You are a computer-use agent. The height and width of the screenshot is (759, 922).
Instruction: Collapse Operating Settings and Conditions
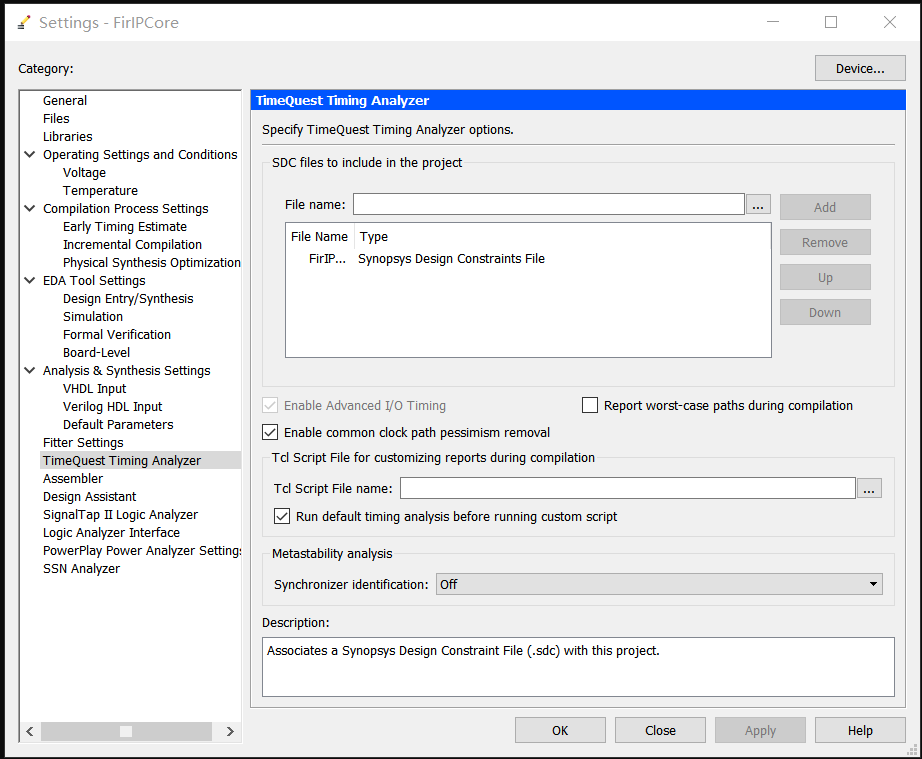click(x=29, y=155)
